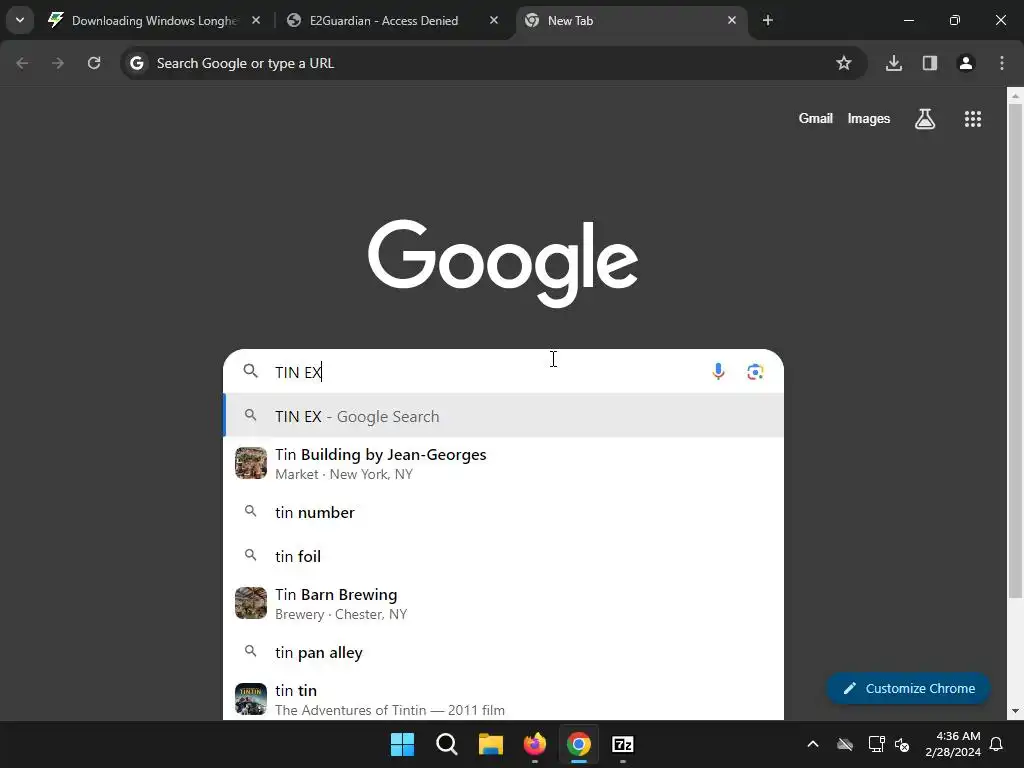Open clock showing 4:36 AM
The width and height of the screenshot is (1024, 768).
(953, 744)
